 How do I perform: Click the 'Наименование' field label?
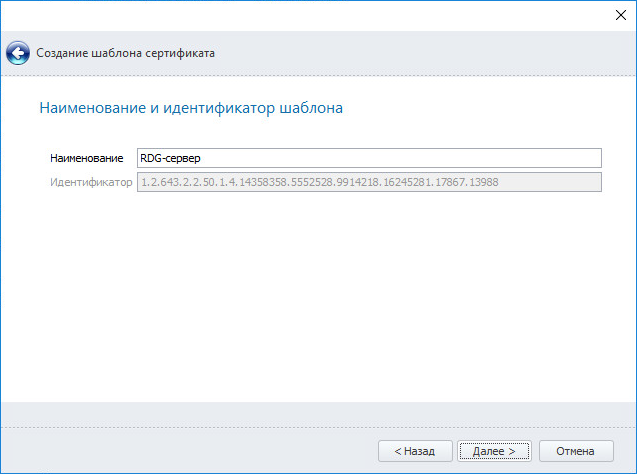pos(87,158)
